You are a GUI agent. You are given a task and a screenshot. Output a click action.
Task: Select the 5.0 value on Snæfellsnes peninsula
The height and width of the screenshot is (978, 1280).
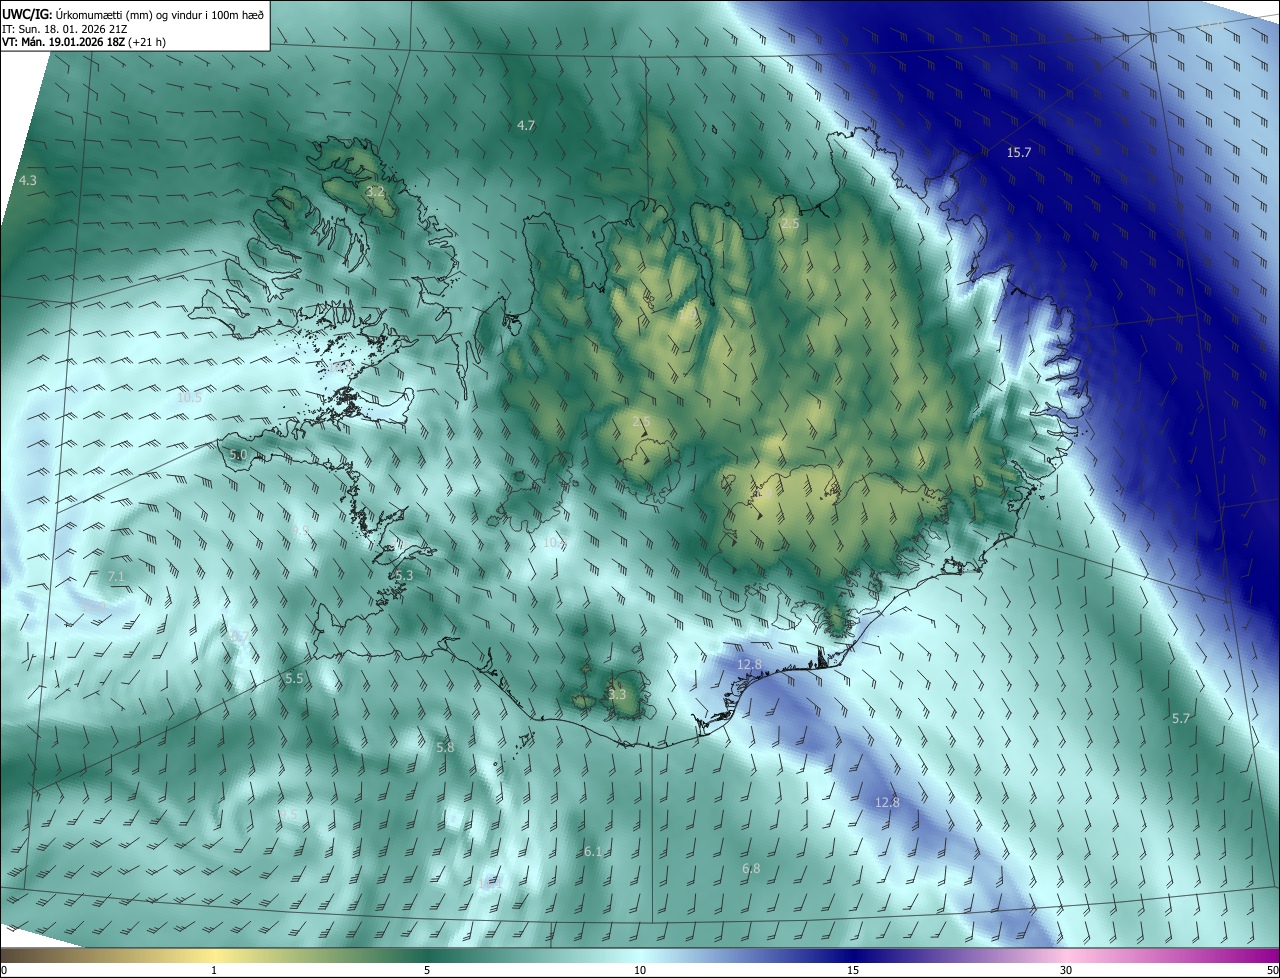point(238,454)
